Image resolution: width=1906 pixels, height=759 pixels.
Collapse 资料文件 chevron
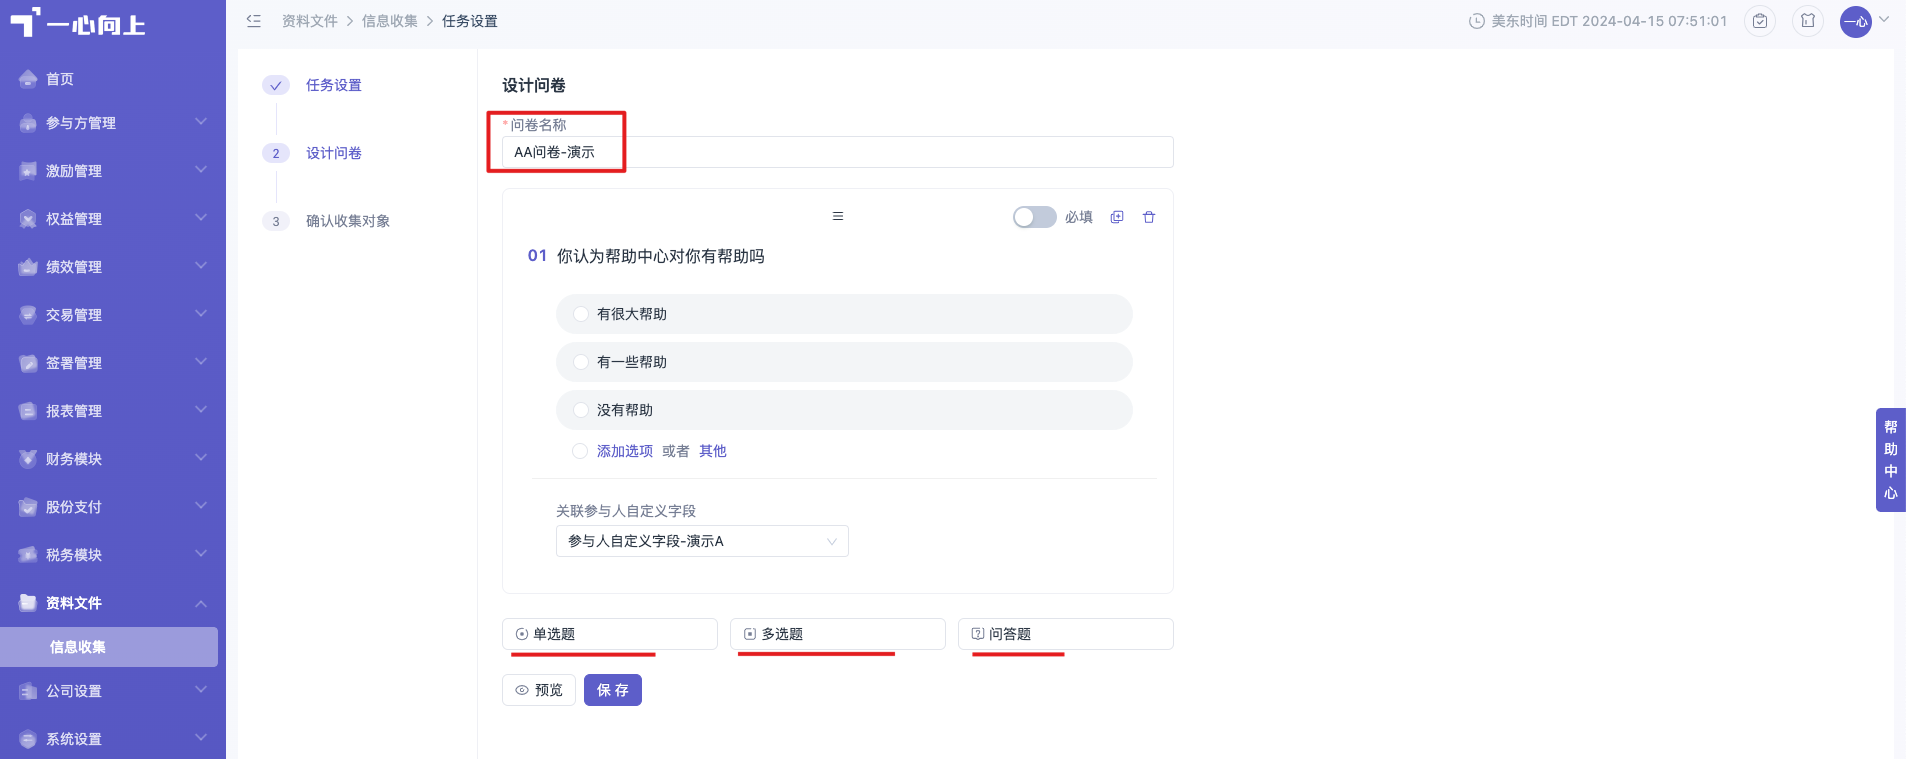[x=201, y=603]
